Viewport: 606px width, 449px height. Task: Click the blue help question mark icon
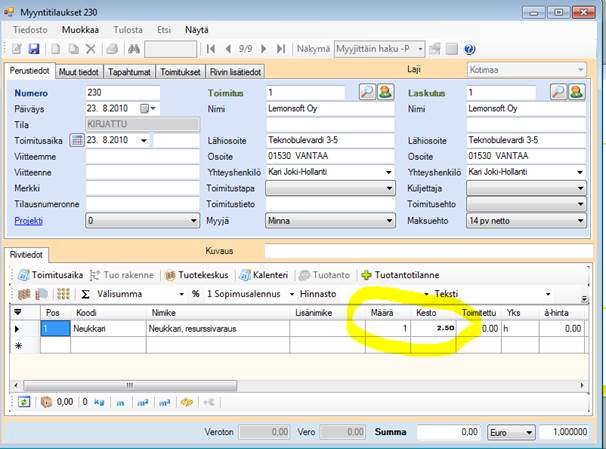coord(469,49)
